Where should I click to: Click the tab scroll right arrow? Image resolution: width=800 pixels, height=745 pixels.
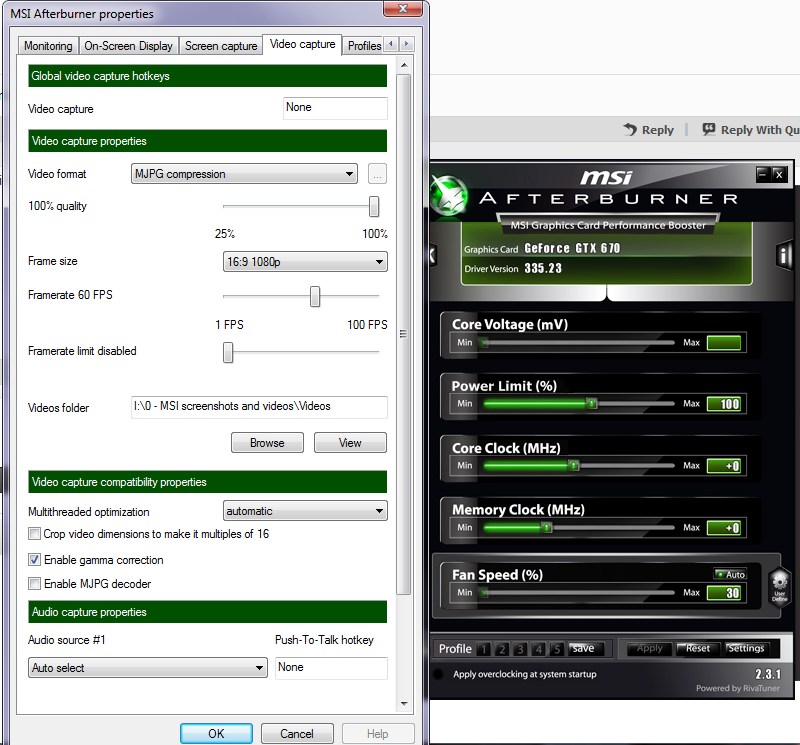click(x=406, y=44)
